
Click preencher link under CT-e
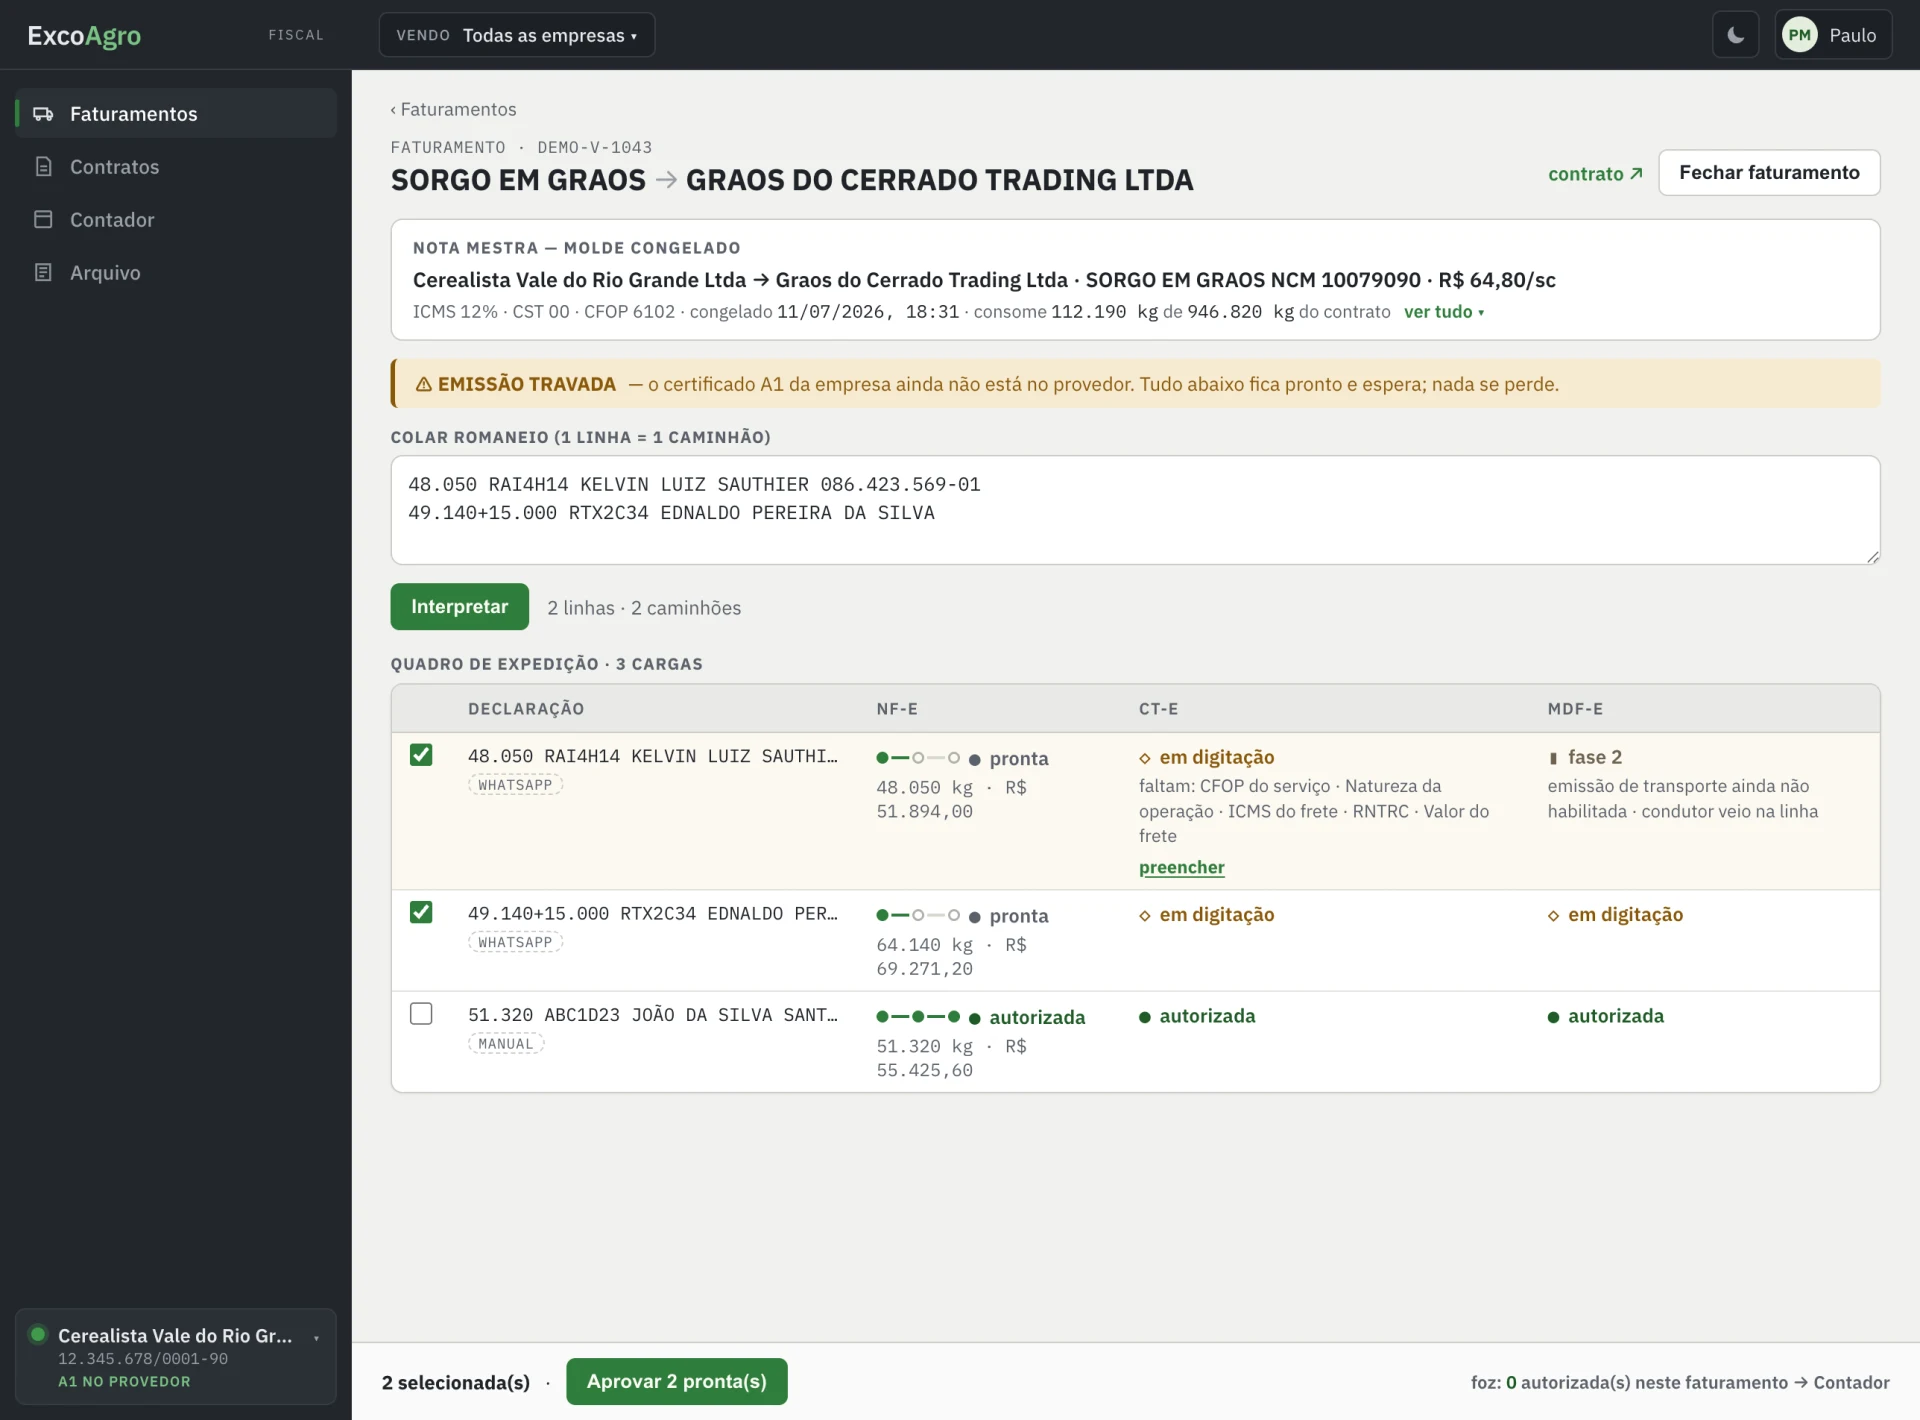click(x=1181, y=868)
